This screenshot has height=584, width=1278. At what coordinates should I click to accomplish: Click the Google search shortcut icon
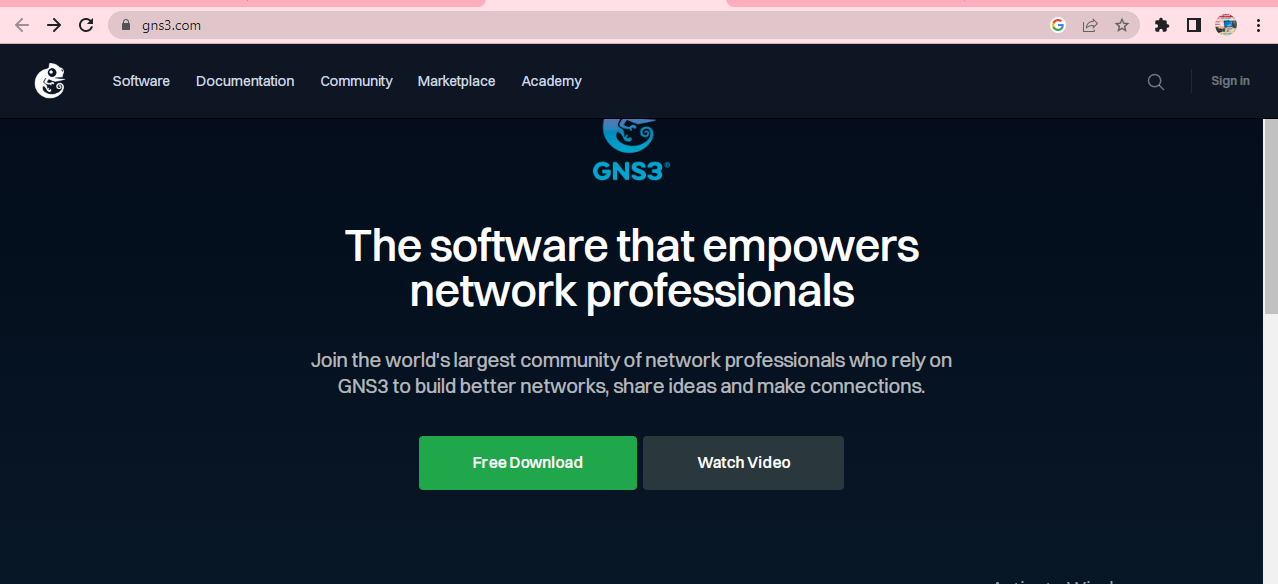coord(1057,25)
